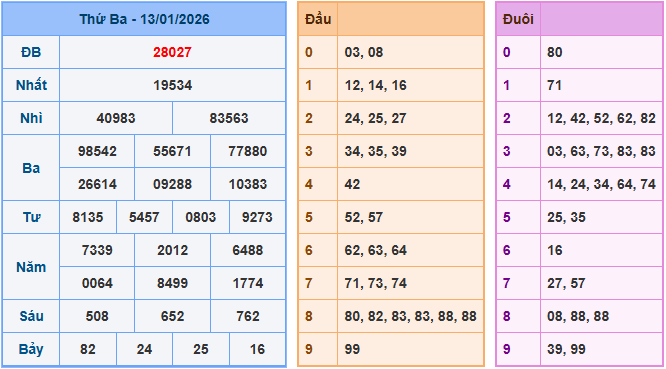This screenshot has width=666, height=369.
Task: Click Đầu row 8 values 80, 82, 83, 83, 88, 88
Action: pos(410,316)
